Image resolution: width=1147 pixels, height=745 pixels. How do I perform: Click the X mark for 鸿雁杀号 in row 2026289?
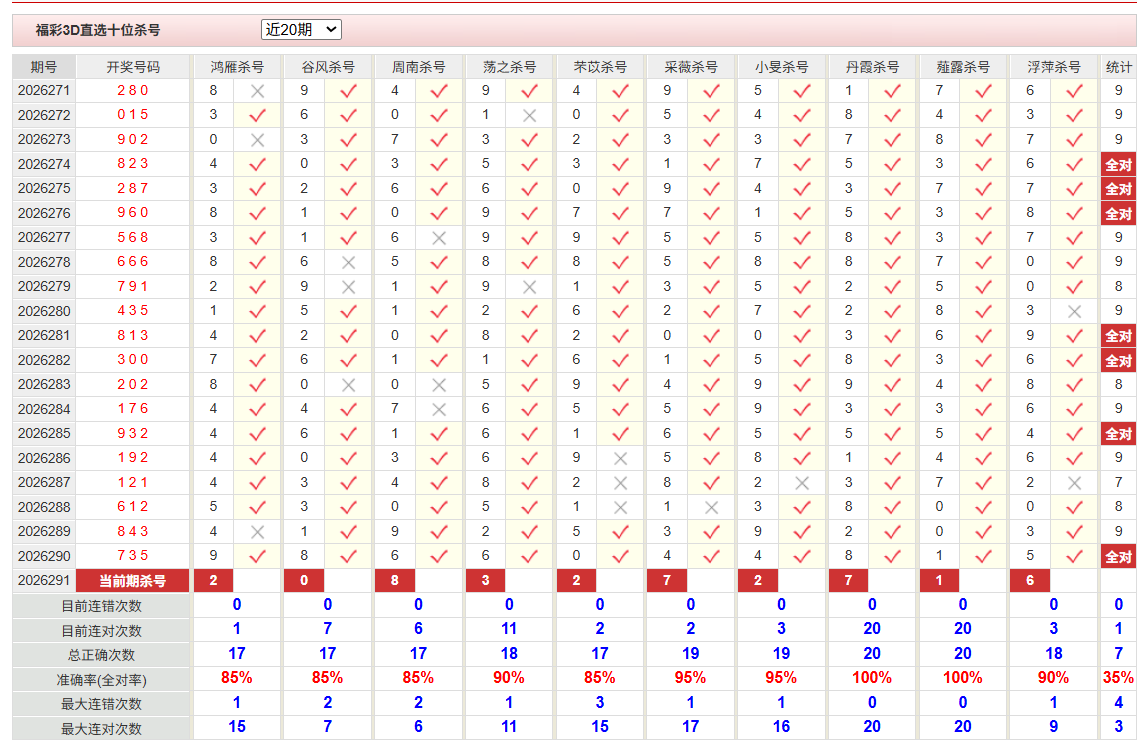click(257, 532)
